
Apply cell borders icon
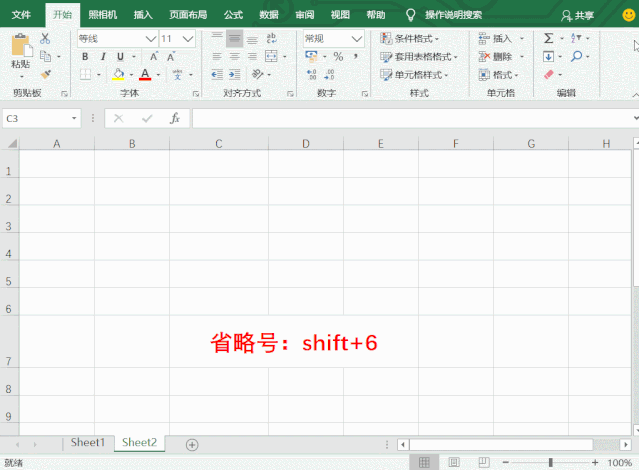[x=85, y=75]
